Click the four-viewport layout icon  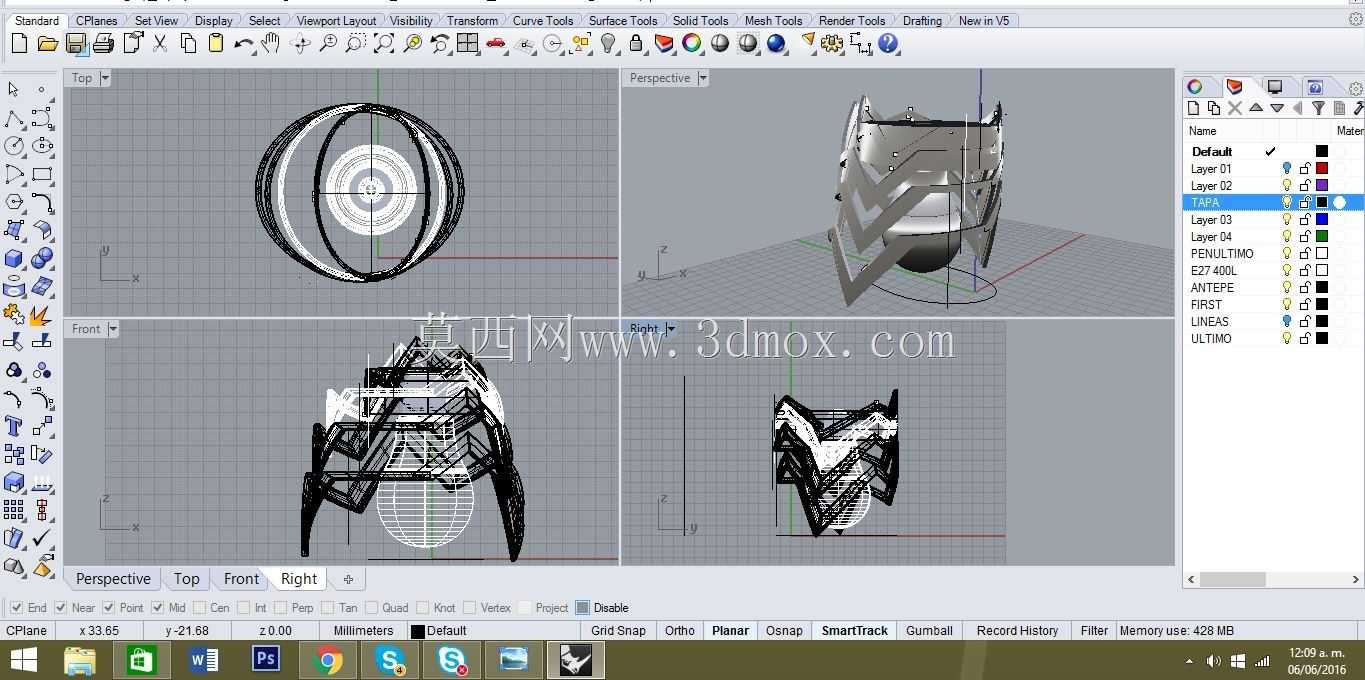tap(468, 43)
